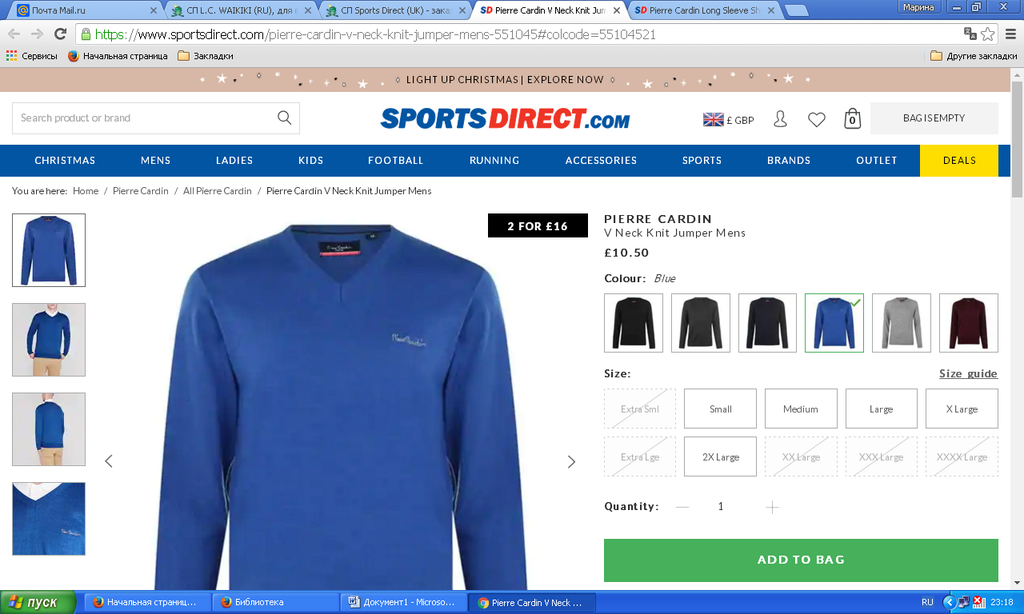Reload the page

tap(61, 34)
